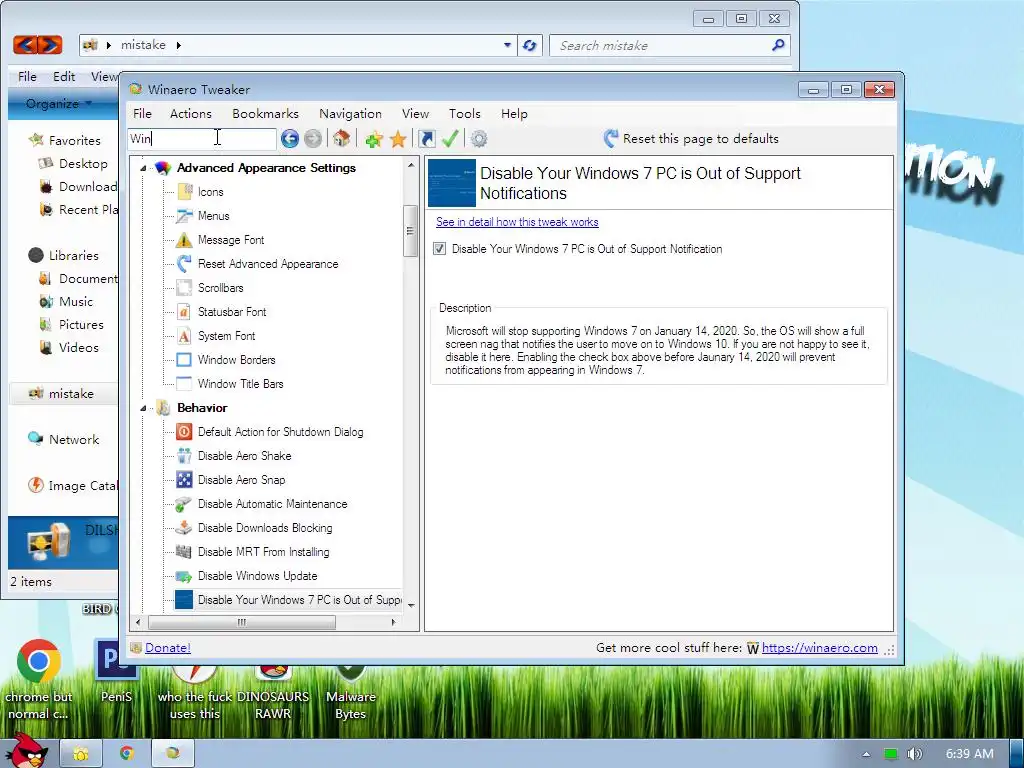
Task: Select Window Title Bars in the tree
Action: click(x=240, y=384)
